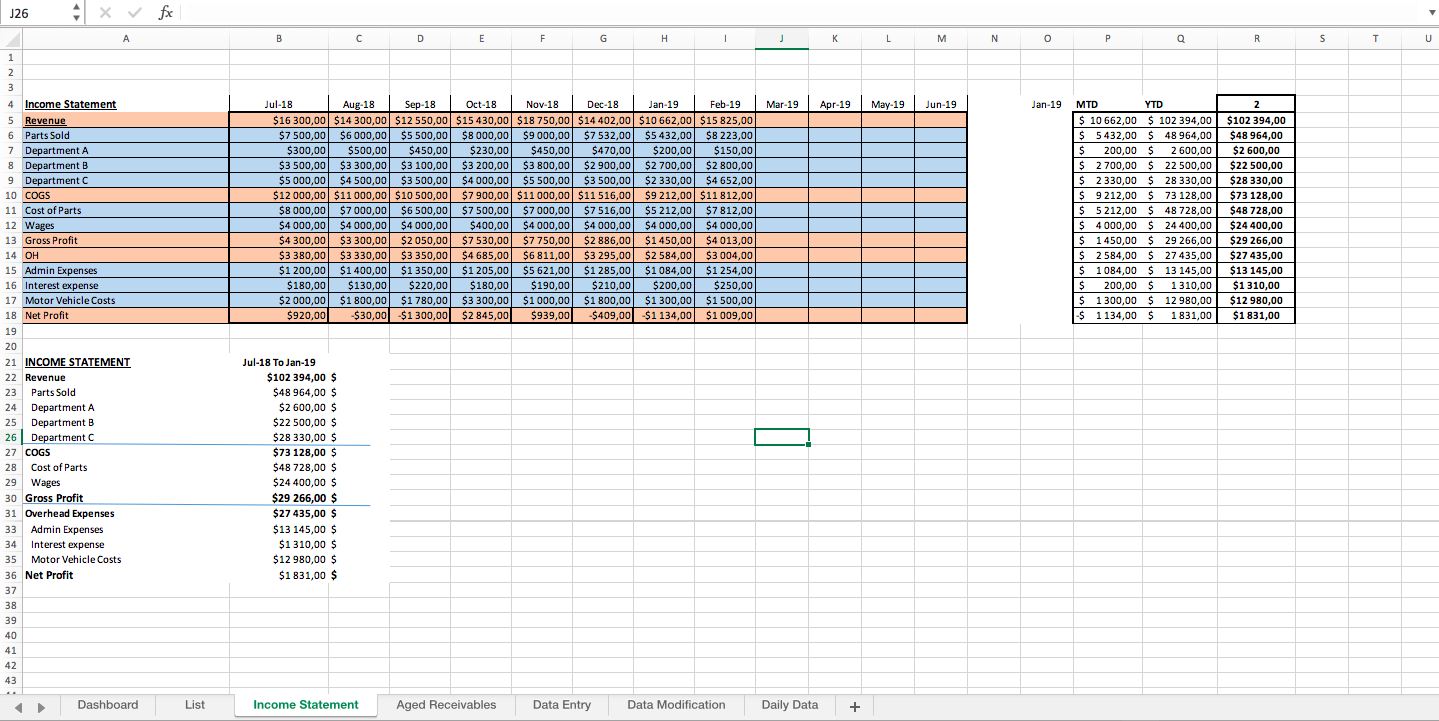Select column J header
1439x721 pixels.
coord(782,38)
